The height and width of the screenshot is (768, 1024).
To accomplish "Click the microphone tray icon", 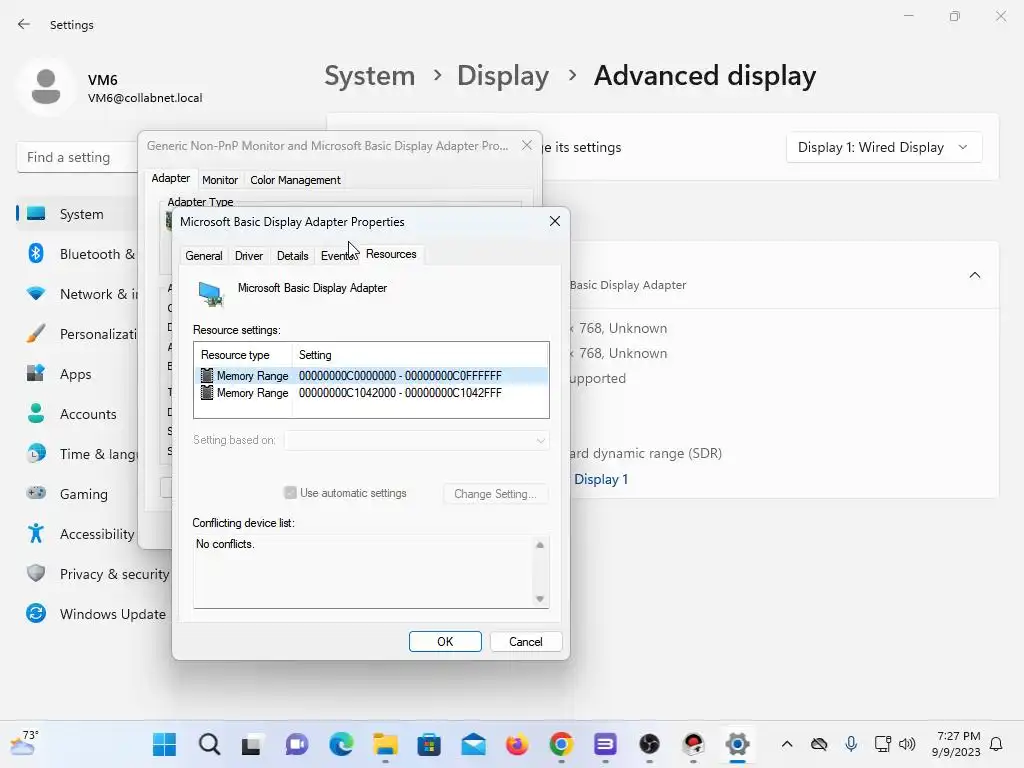I will pos(851,744).
